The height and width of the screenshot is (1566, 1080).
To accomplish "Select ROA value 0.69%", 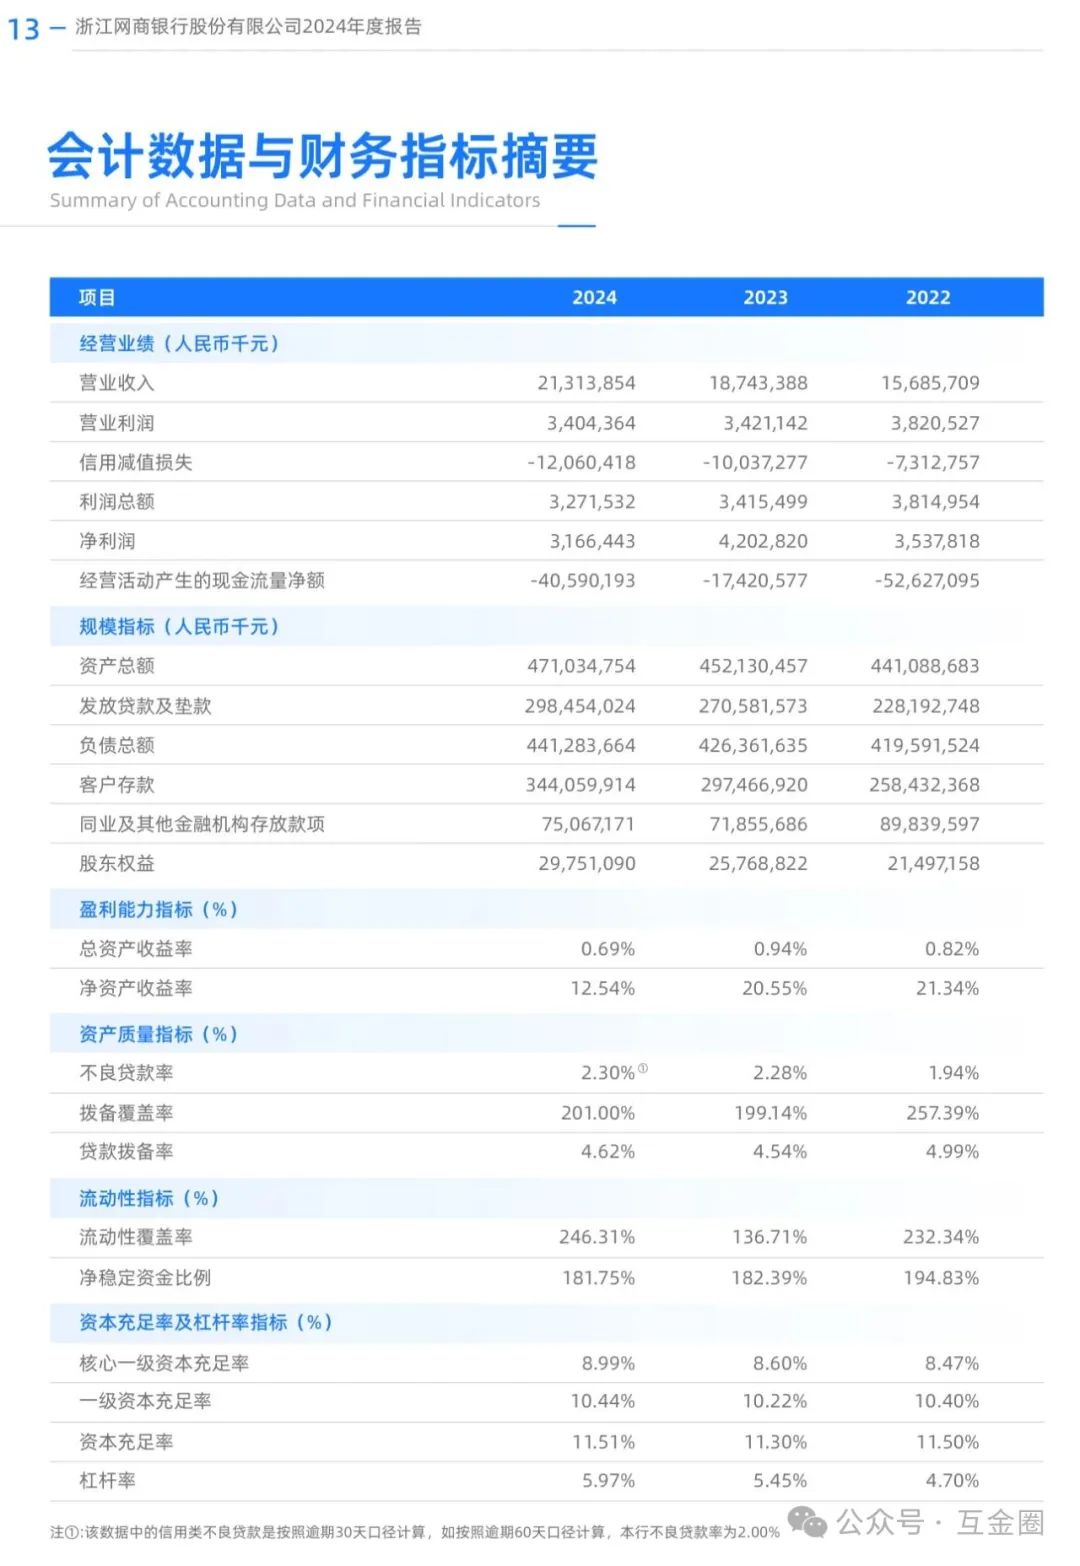I will point(608,949).
